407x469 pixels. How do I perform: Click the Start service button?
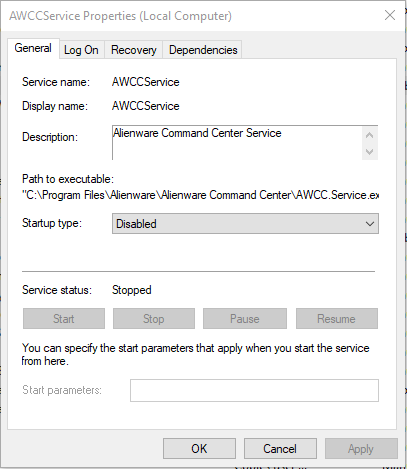pyautogui.click(x=64, y=319)
